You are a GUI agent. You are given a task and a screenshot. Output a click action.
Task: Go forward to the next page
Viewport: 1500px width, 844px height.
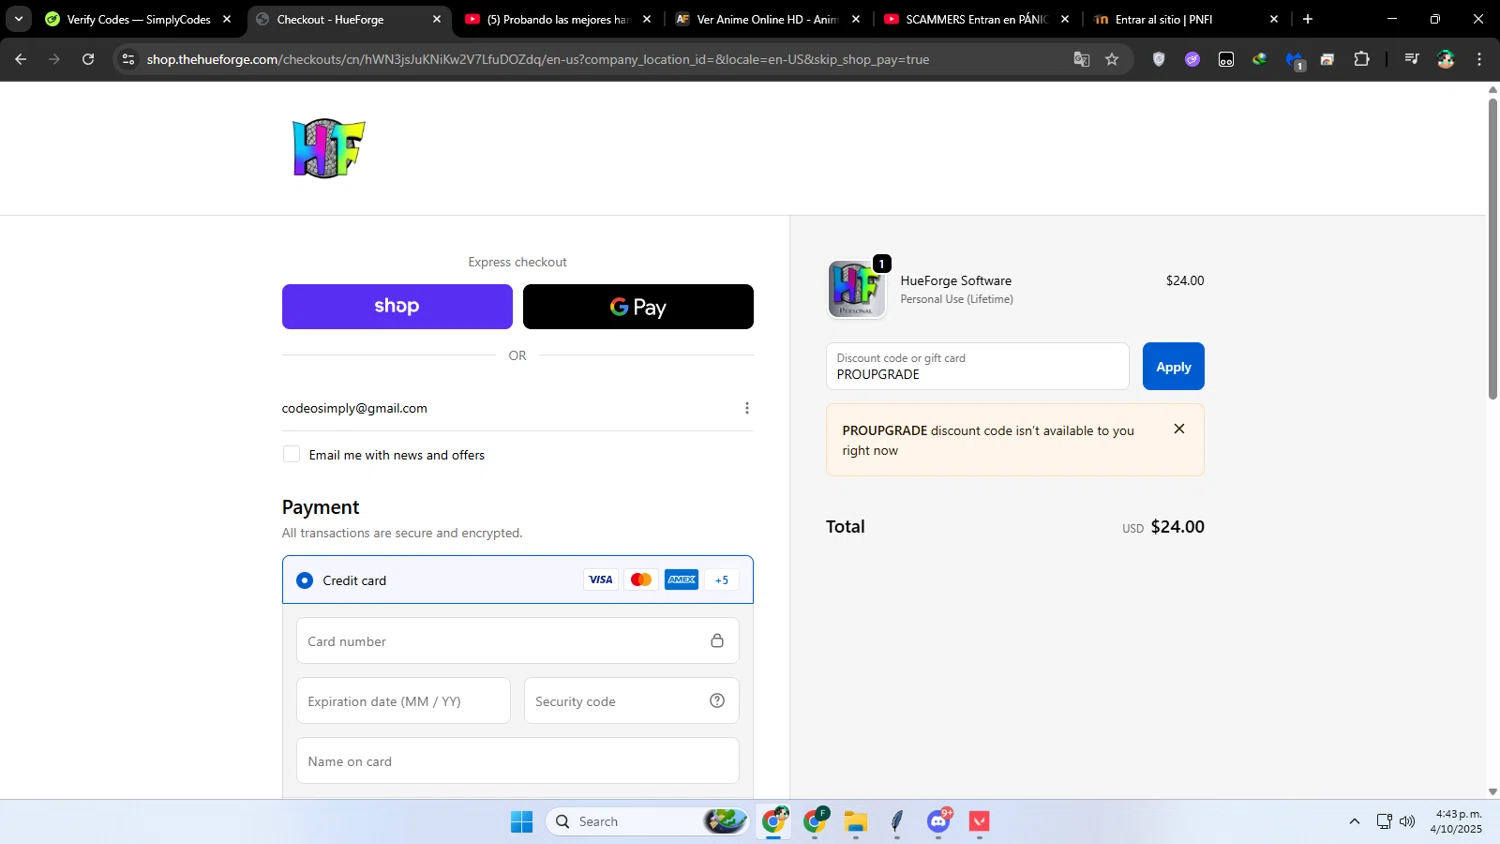(x=54, y=59)
